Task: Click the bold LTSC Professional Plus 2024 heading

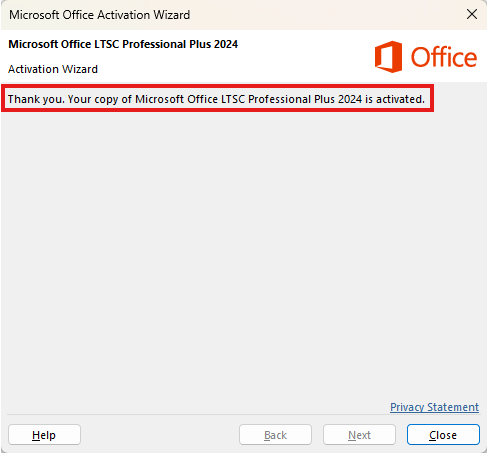Action: pyautogui.click(x=123, y=44)
